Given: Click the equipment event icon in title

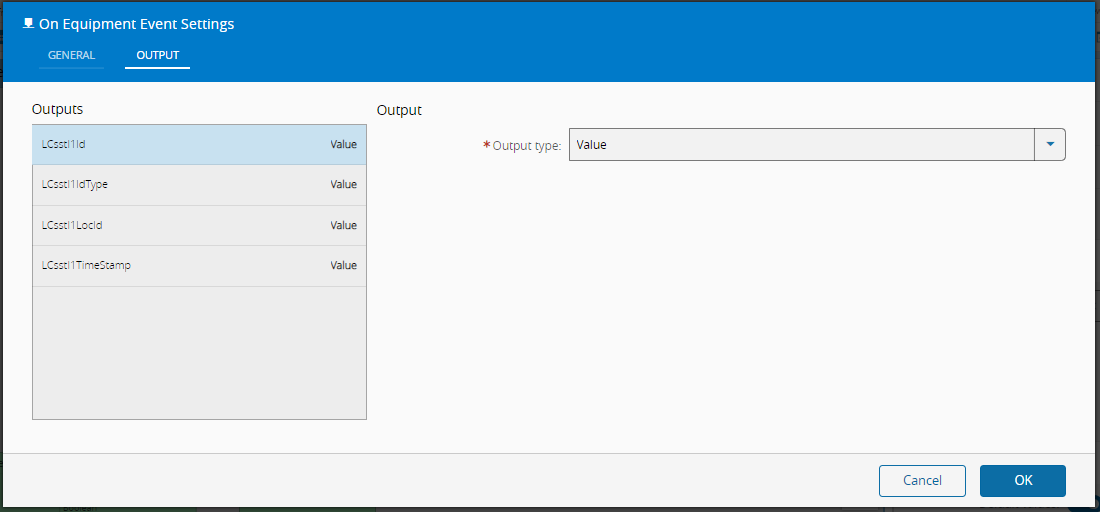Looking at the screenshot, I should (29, 24).
